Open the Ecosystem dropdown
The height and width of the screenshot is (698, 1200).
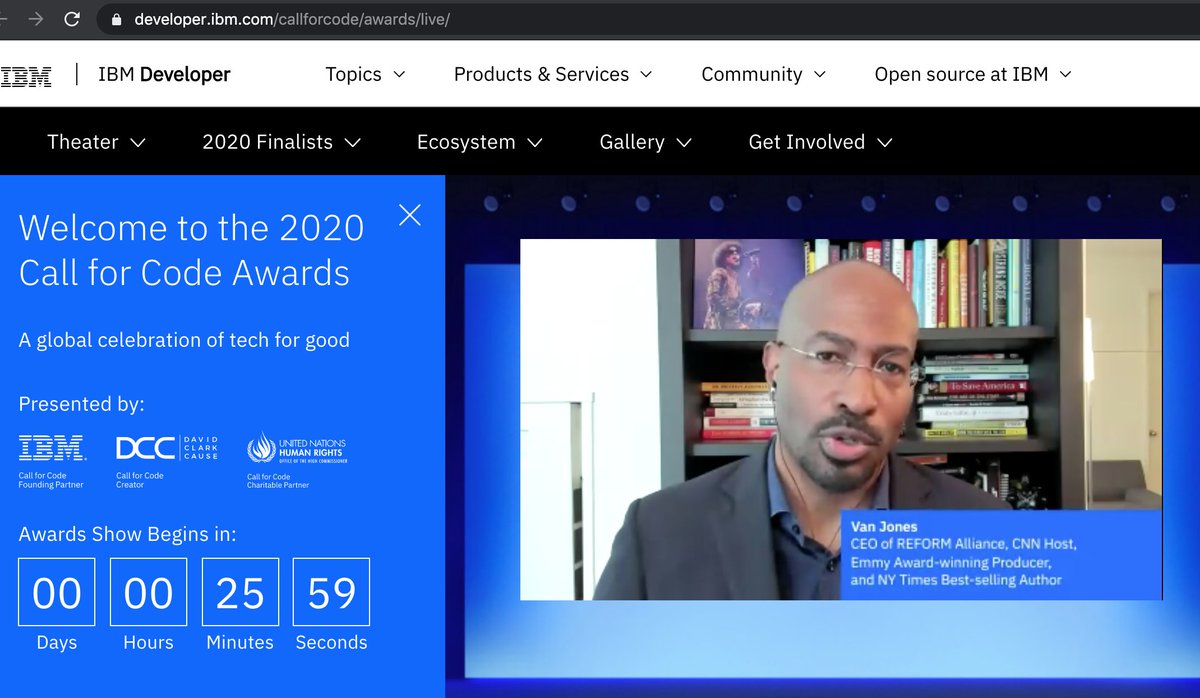(479, 142)
